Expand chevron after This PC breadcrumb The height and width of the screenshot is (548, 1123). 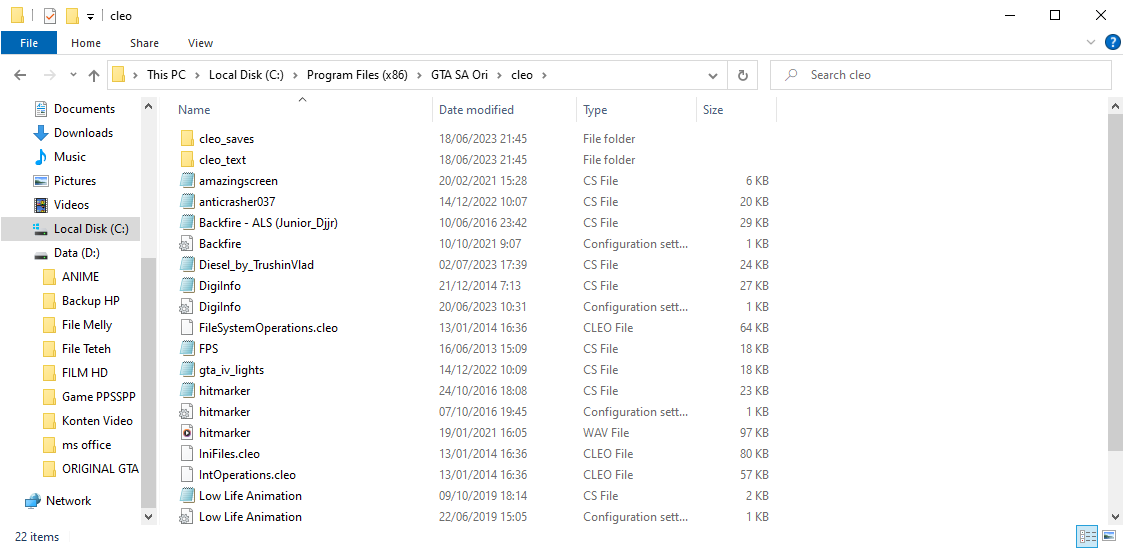pyautogui.click(x=197, y=74)
